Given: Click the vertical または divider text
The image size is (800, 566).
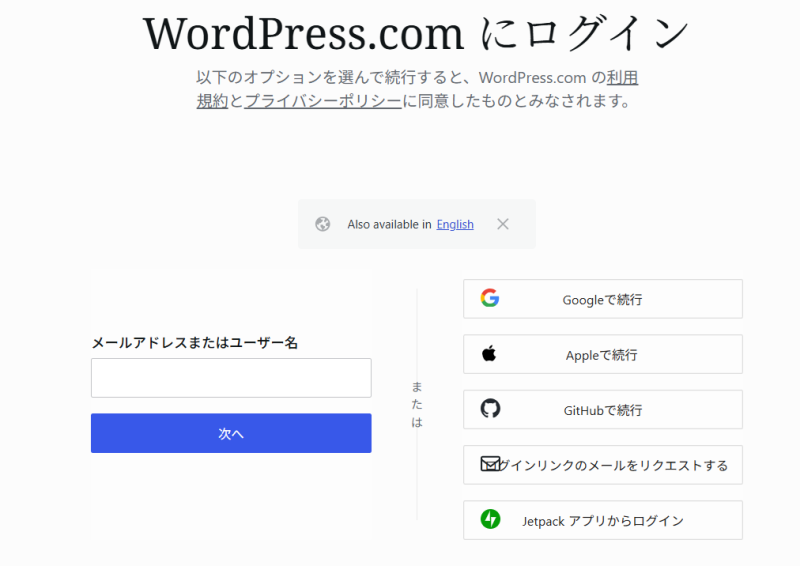Looking at the screenshot, I should point(417,404).
